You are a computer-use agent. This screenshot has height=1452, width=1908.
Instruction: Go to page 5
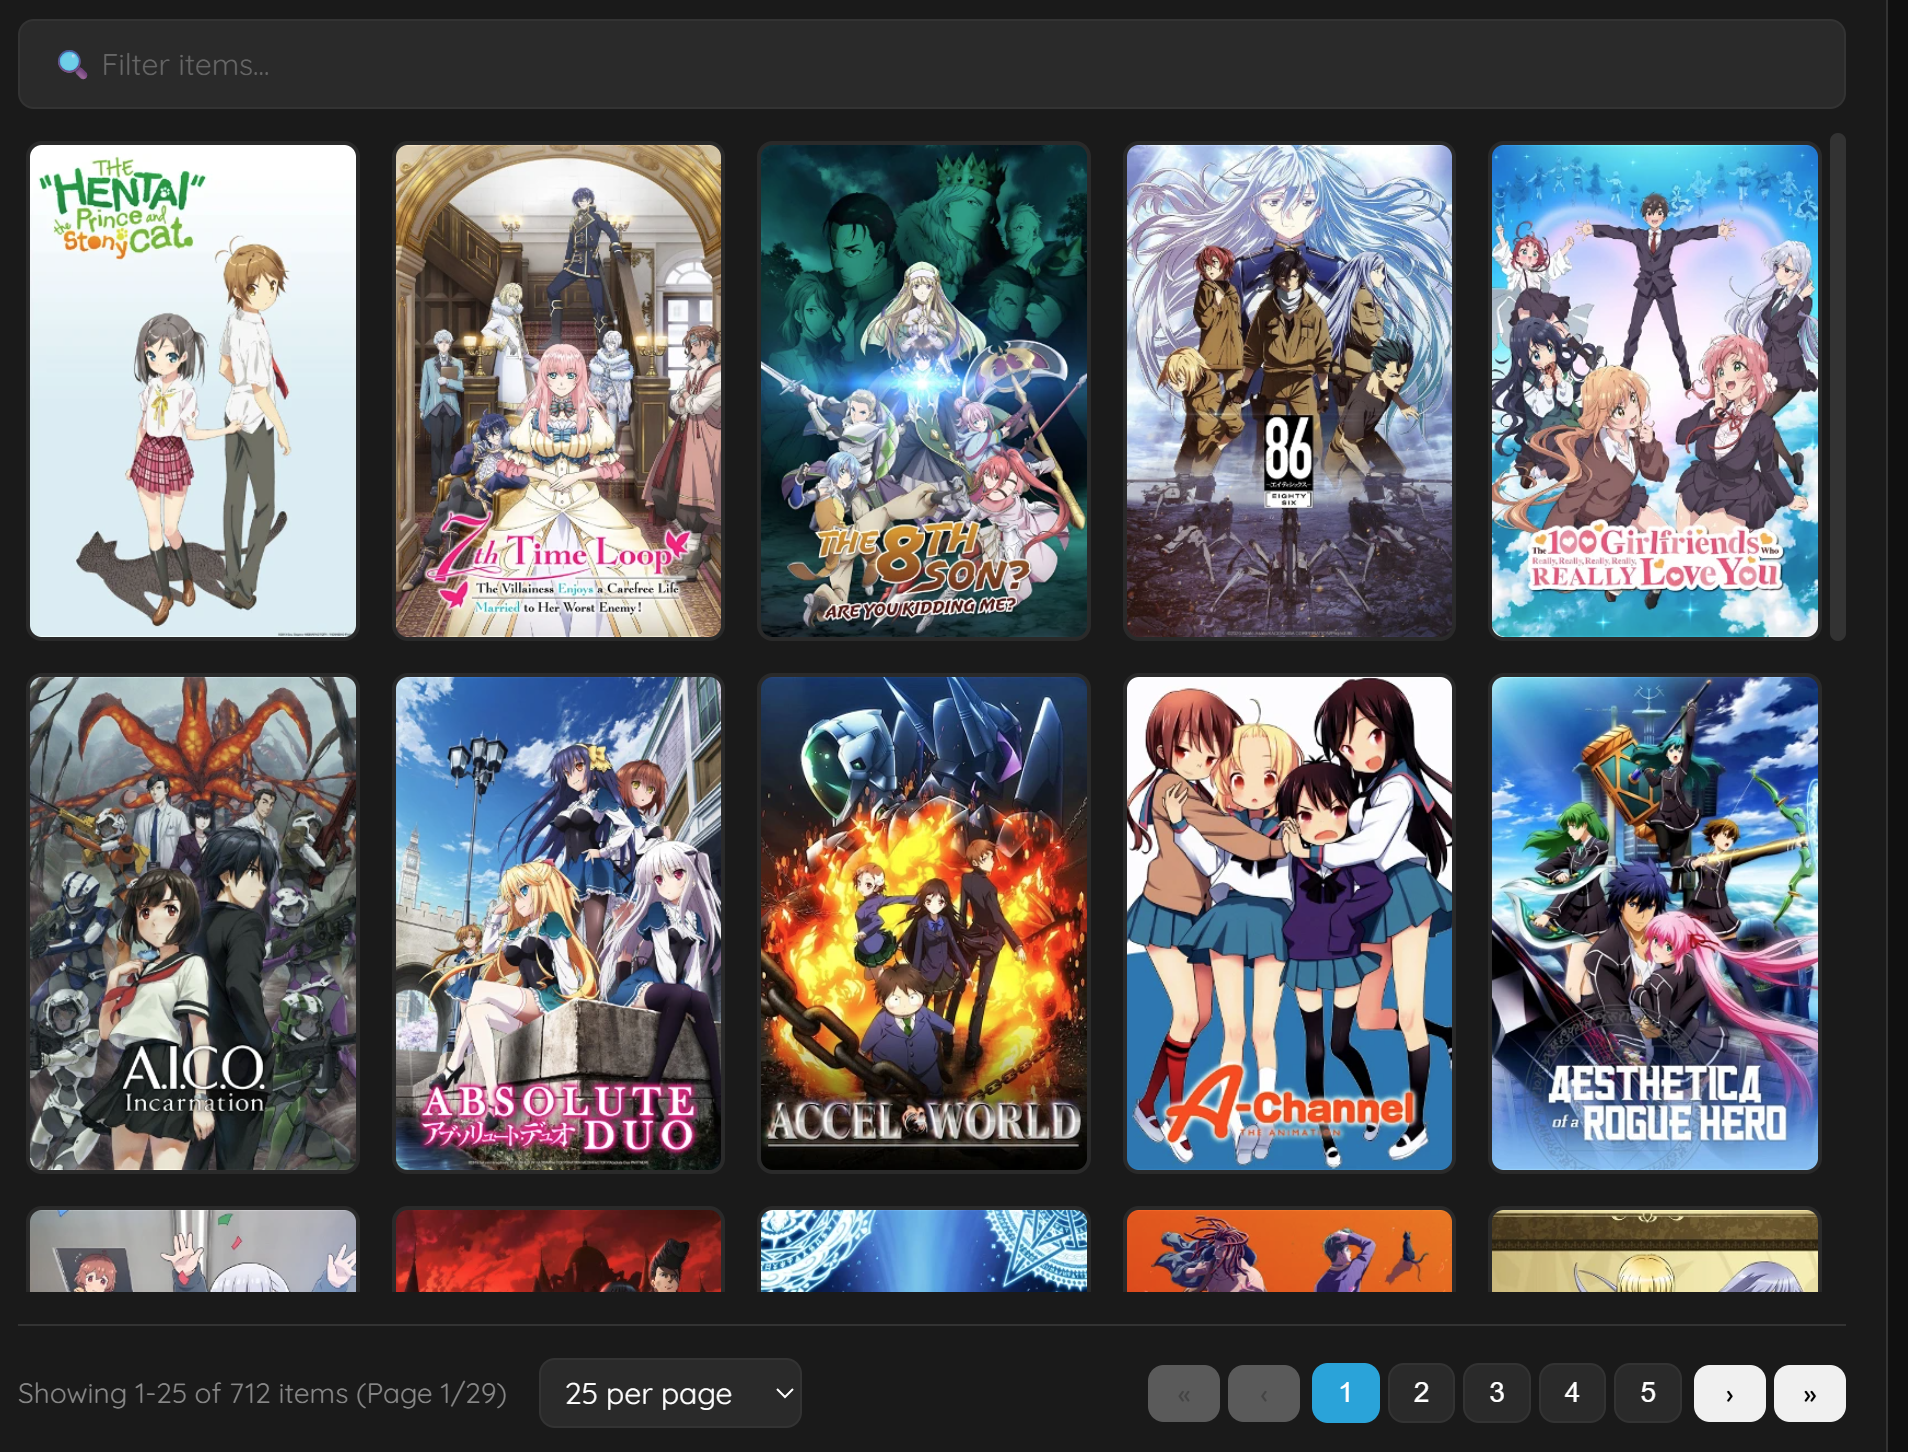tap(1648, 1393)
